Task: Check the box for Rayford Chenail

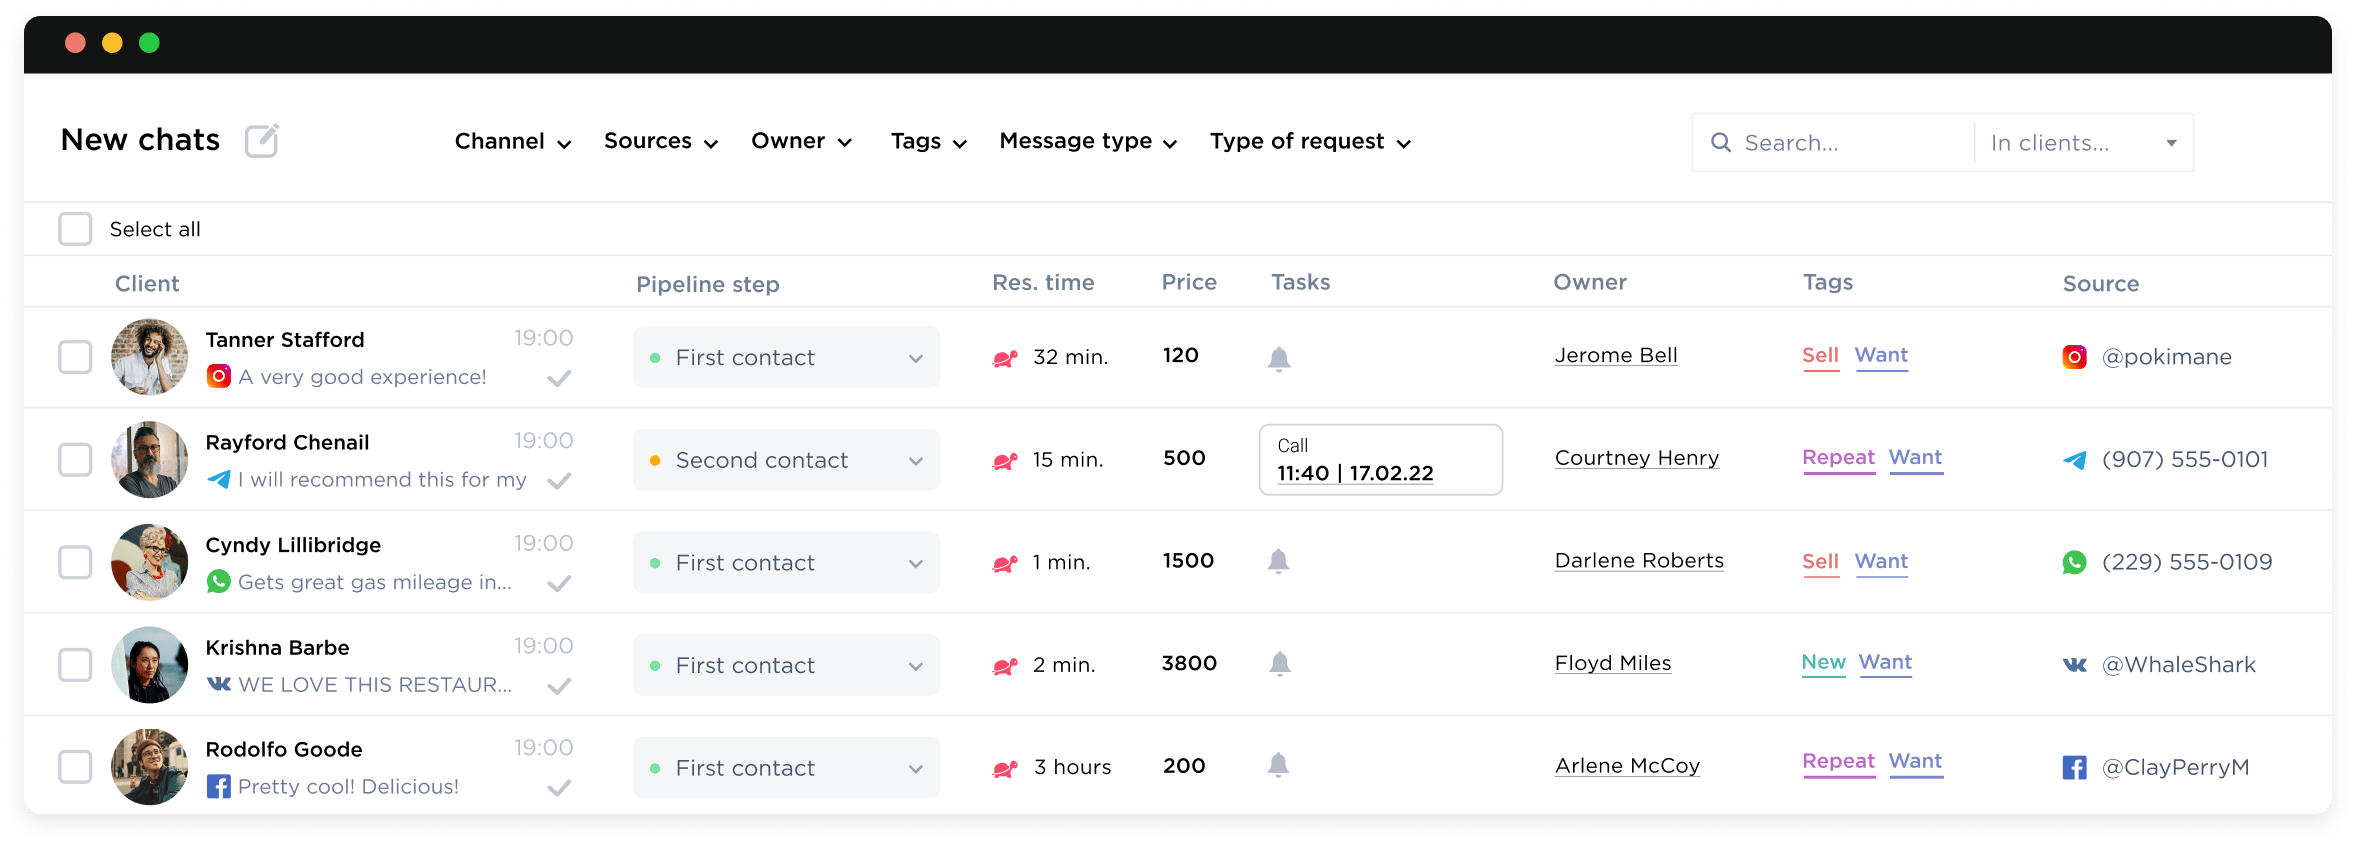Action: 75,460
